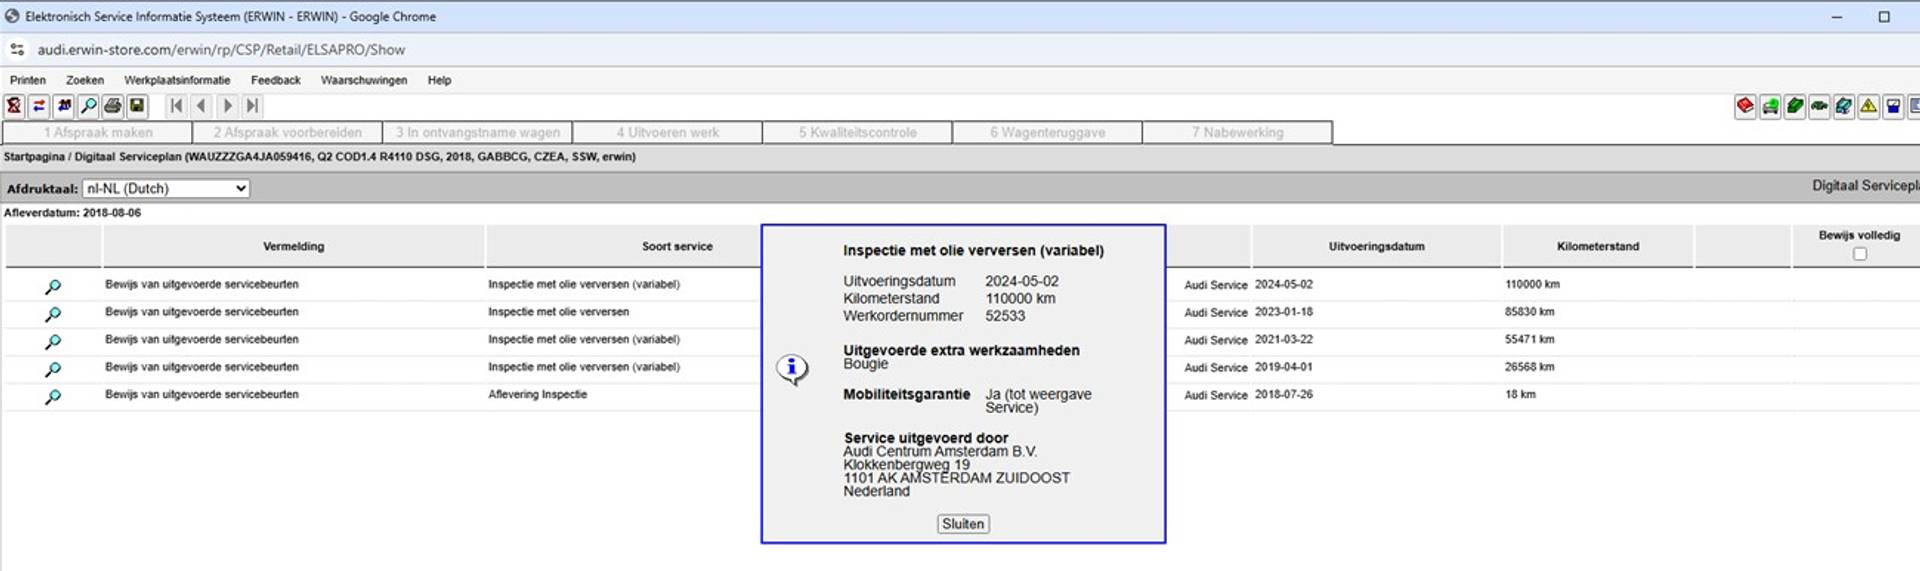Open the Werkplaatsinformatie menu

[177, 80]
